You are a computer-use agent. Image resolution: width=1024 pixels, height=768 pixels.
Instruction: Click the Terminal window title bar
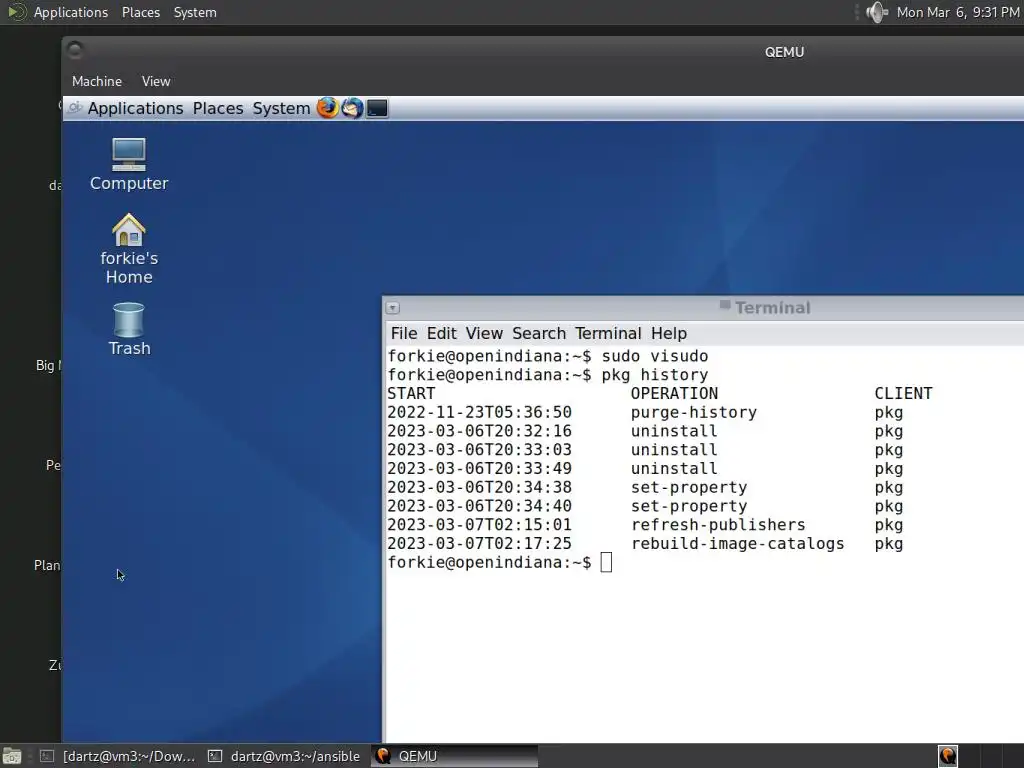[703, 308]
